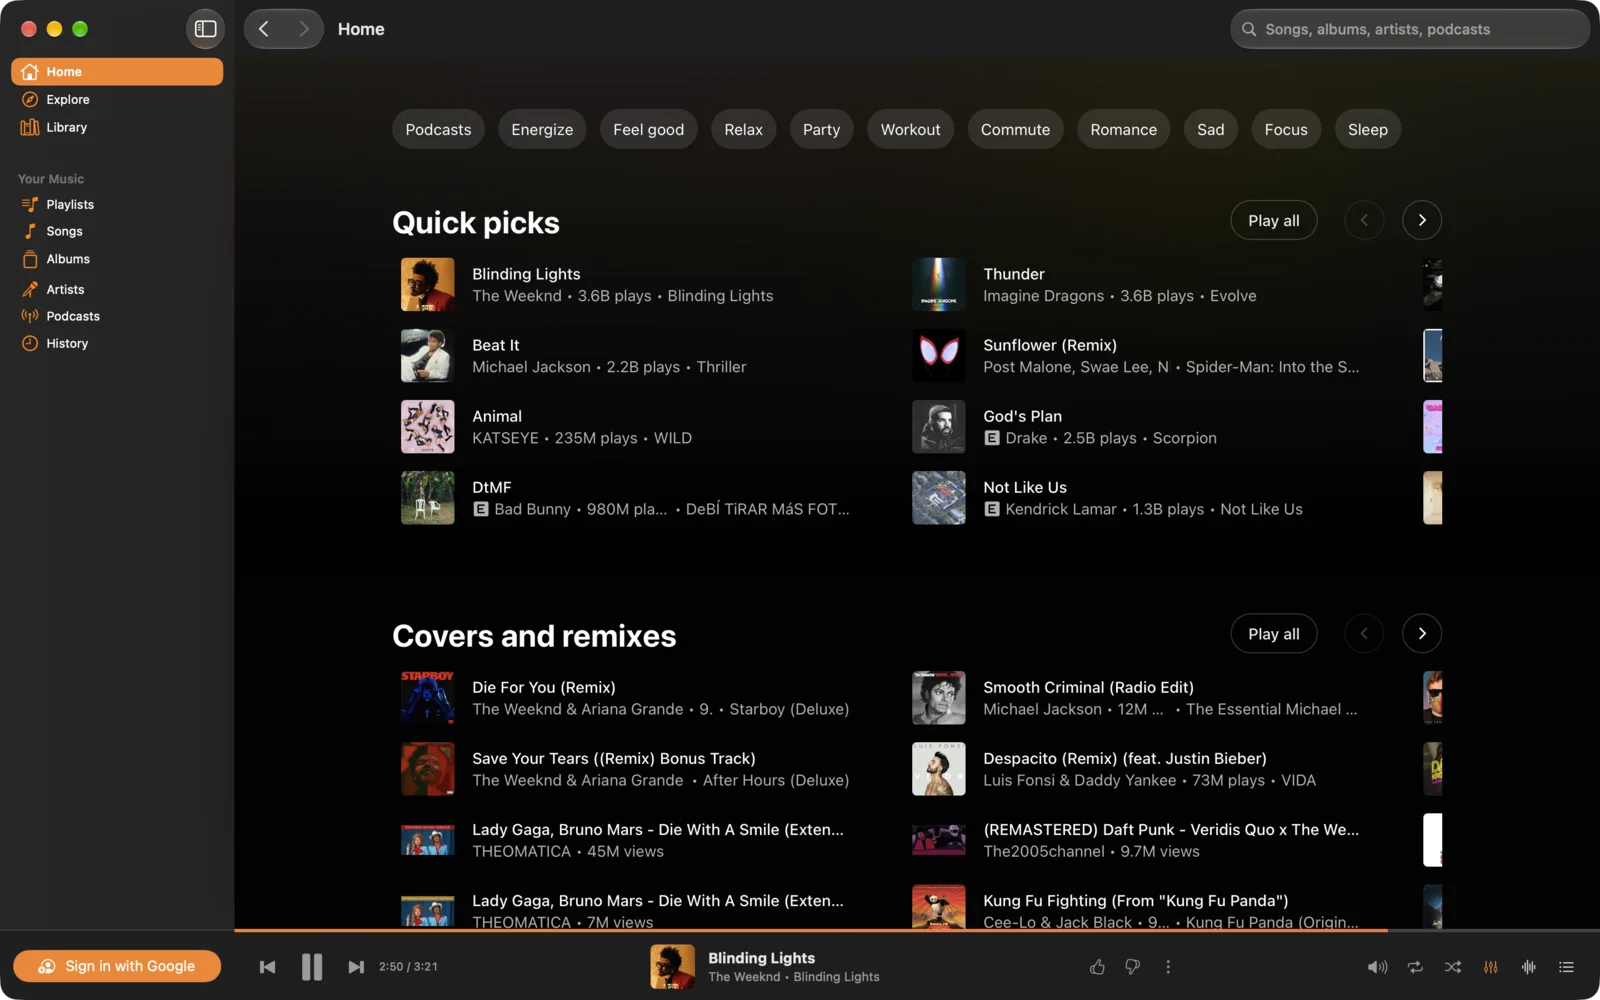The width and height of the screenshot is (1600, 1000).
Task: Show next Covers and remixes page
Action: [x=1421, y=633]
